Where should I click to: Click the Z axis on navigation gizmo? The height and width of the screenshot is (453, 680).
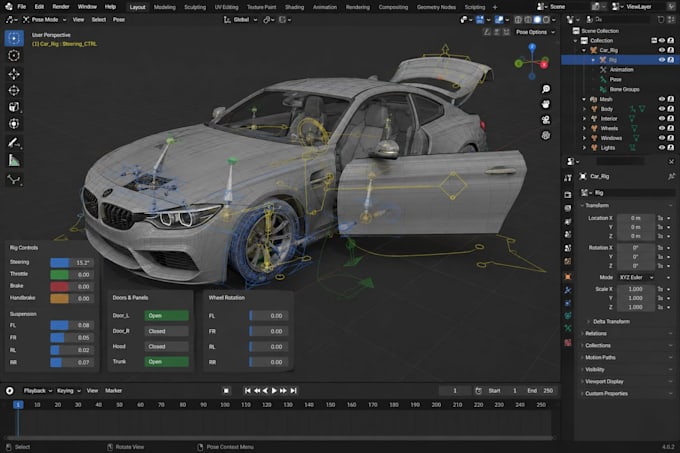click(x=532, y=47)
